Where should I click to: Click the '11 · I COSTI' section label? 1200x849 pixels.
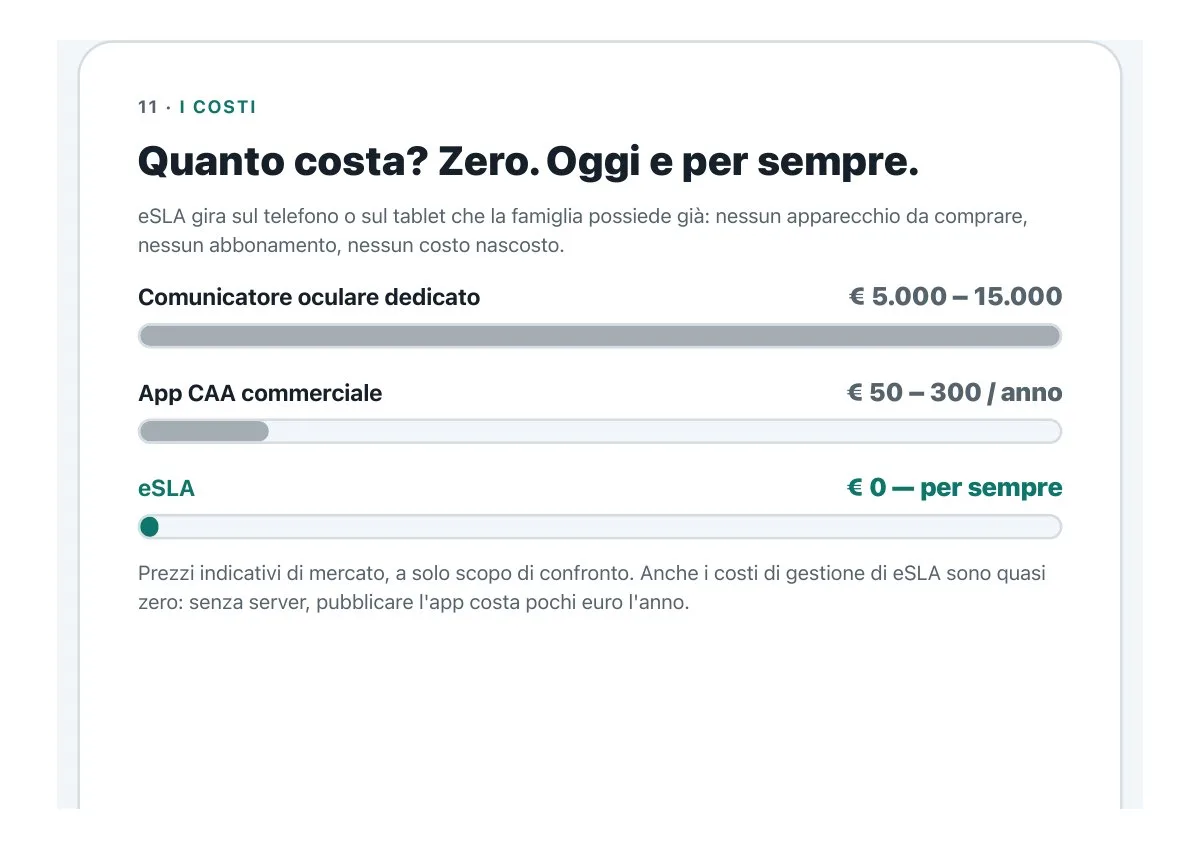click(197, 107)
